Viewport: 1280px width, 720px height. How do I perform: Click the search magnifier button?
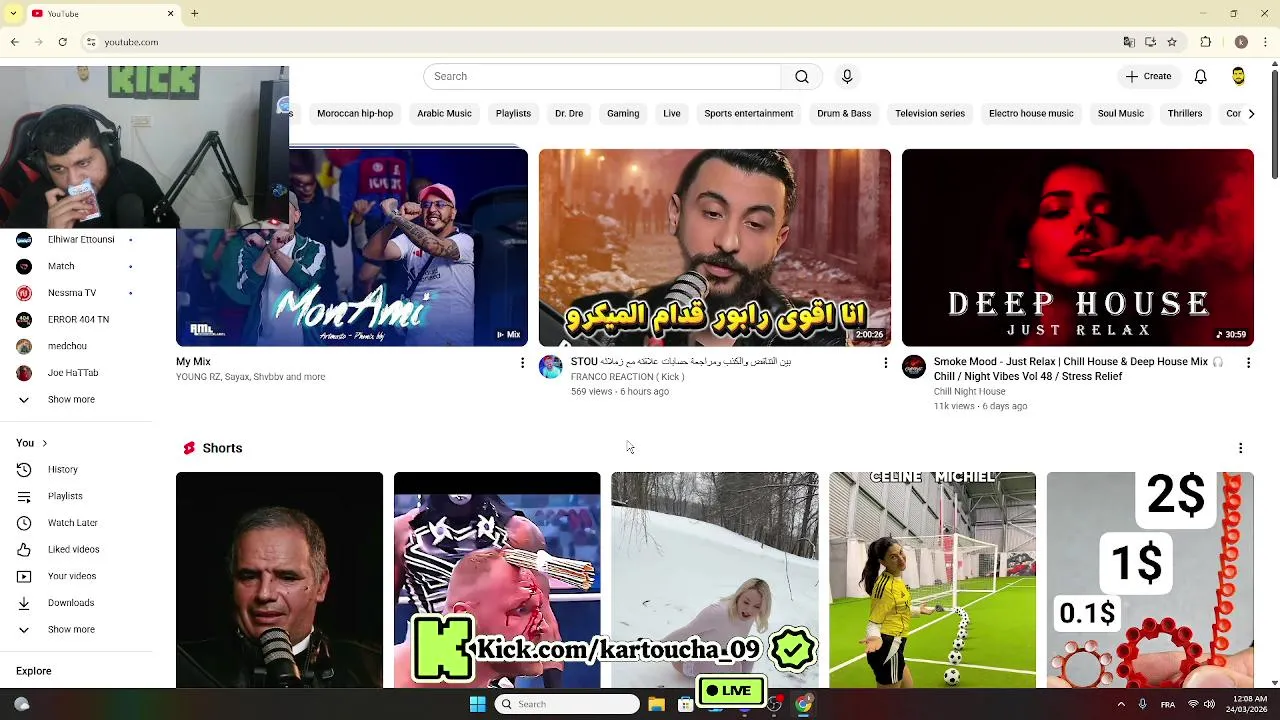pyautogui.click(x=801, y=77)
